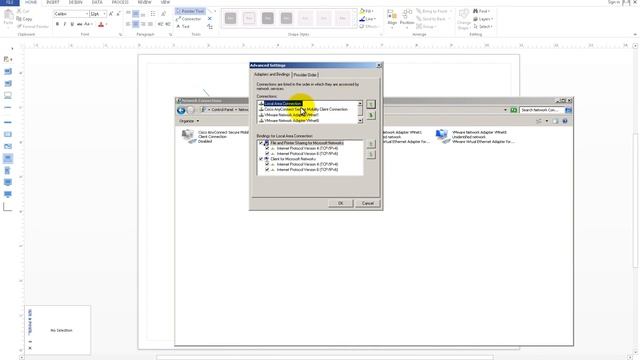Switch to the INSERT ribbon tab
640x360 pixels.
coord(53,2)
